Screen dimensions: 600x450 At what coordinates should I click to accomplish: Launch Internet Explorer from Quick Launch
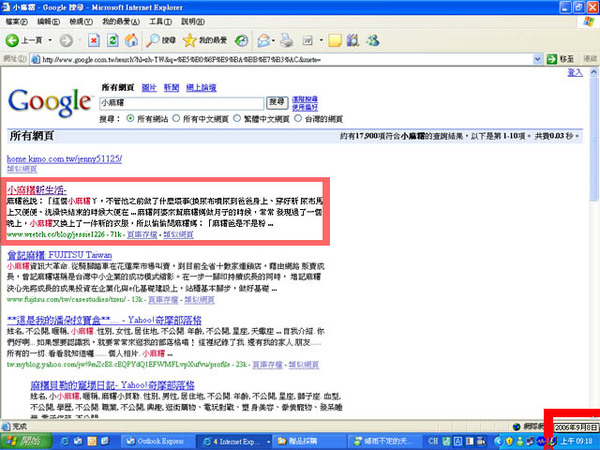tap(65, 441)
